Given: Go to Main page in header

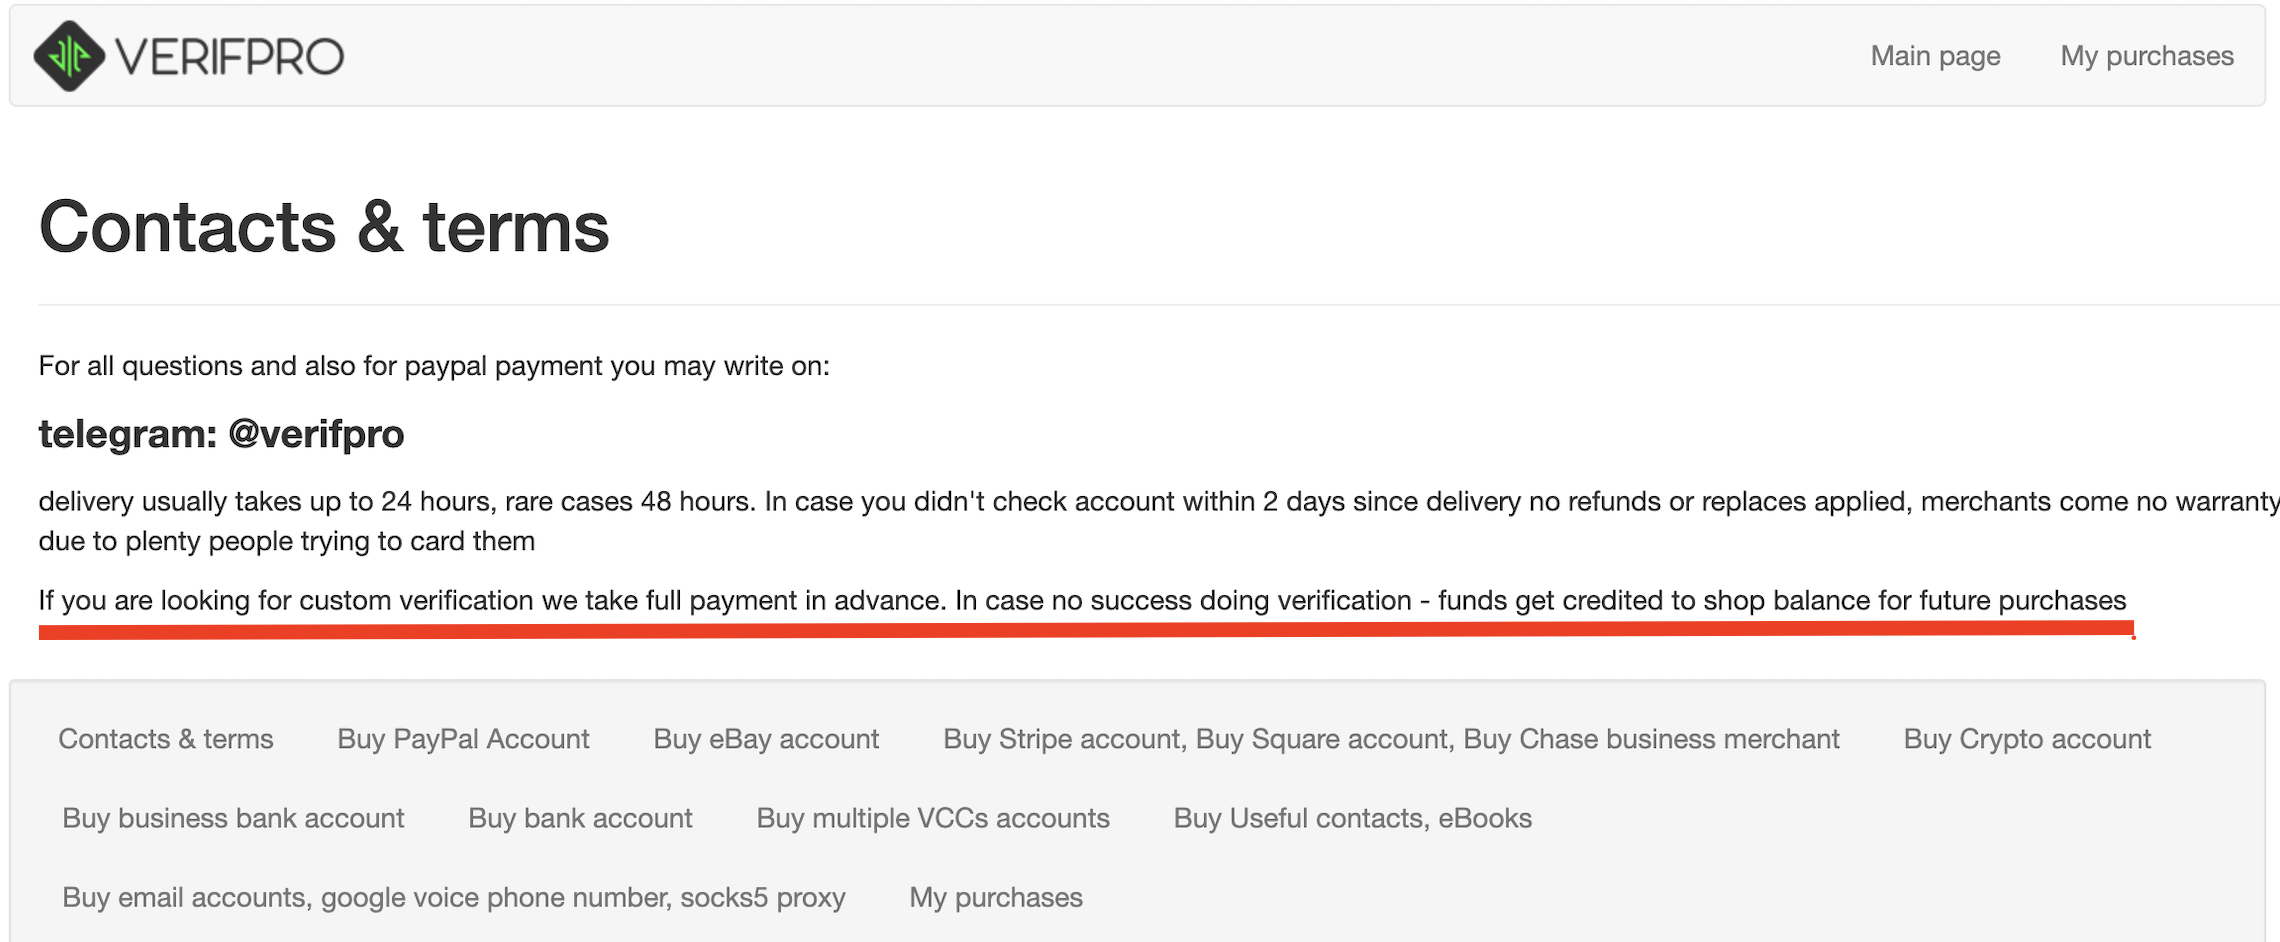Looking at the screenshot, I should [1935, 56].
